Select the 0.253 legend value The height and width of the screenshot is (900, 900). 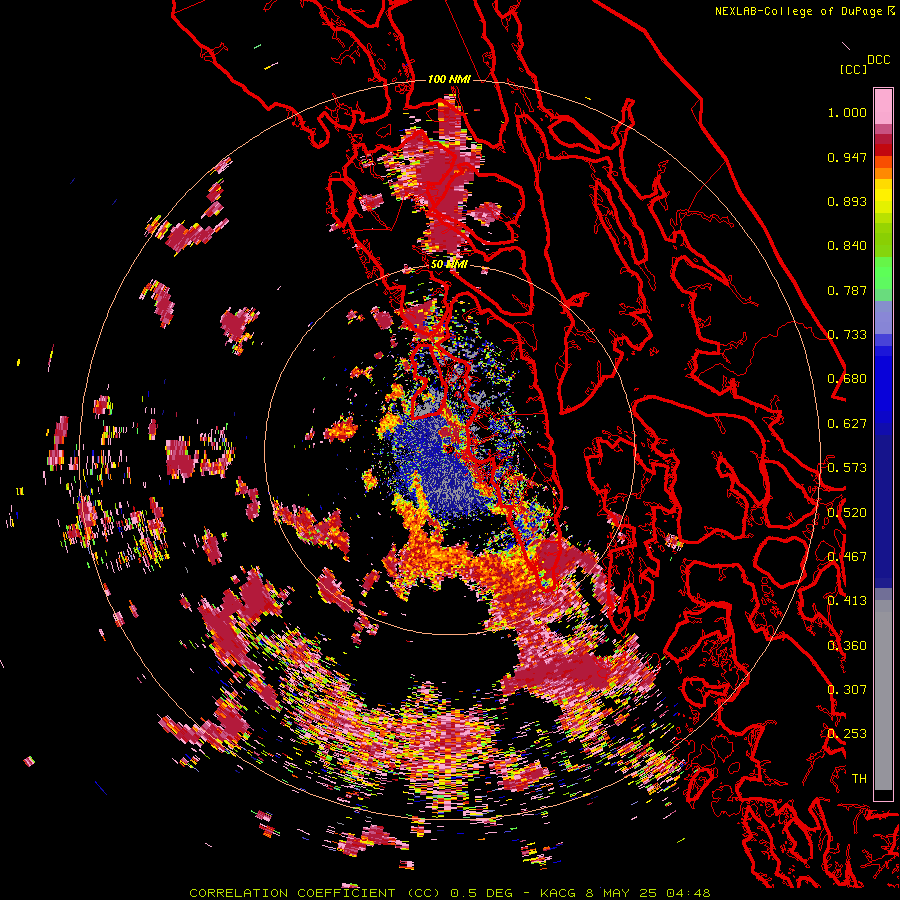click(x=847, y=734)
